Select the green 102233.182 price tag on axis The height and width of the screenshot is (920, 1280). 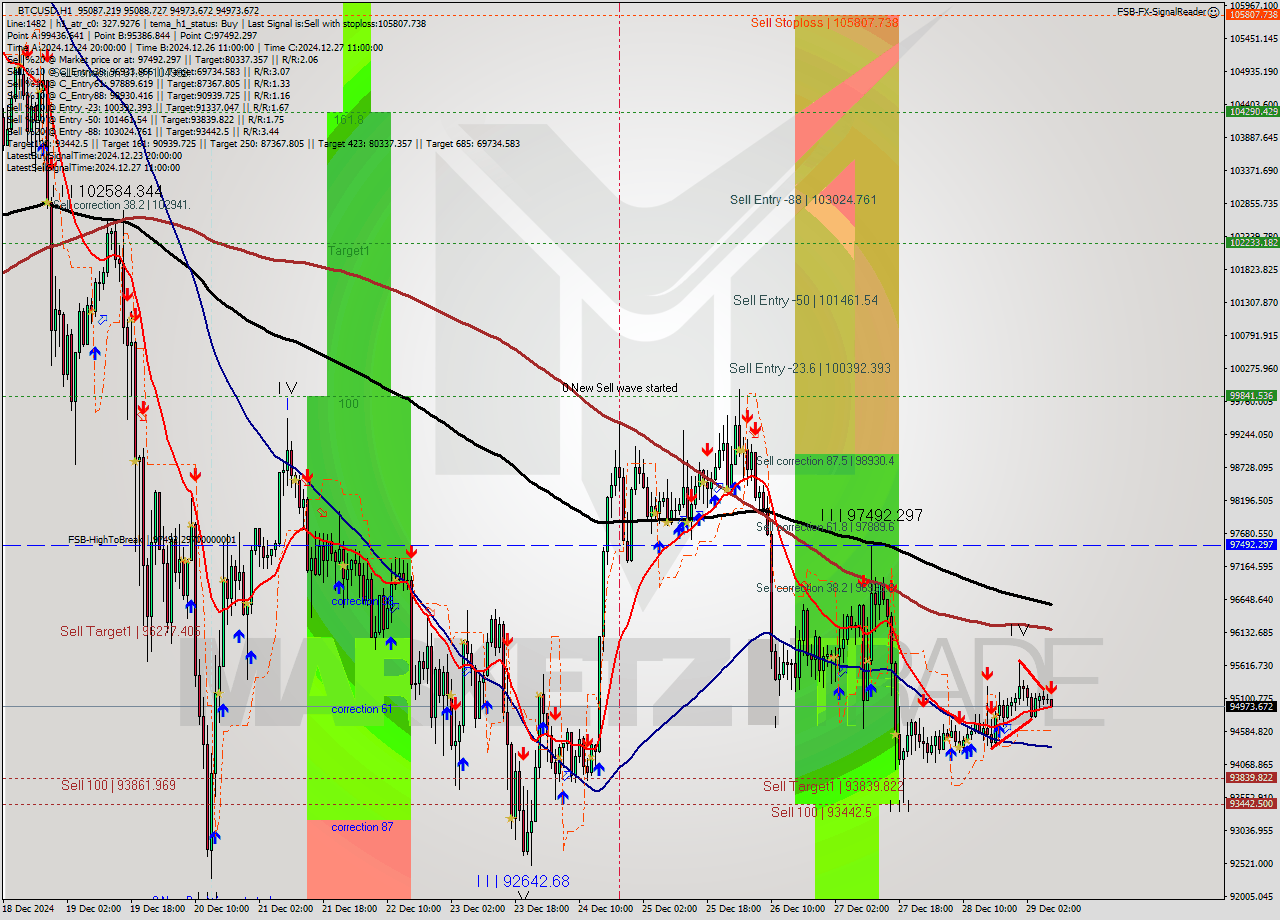point(1252,242)
